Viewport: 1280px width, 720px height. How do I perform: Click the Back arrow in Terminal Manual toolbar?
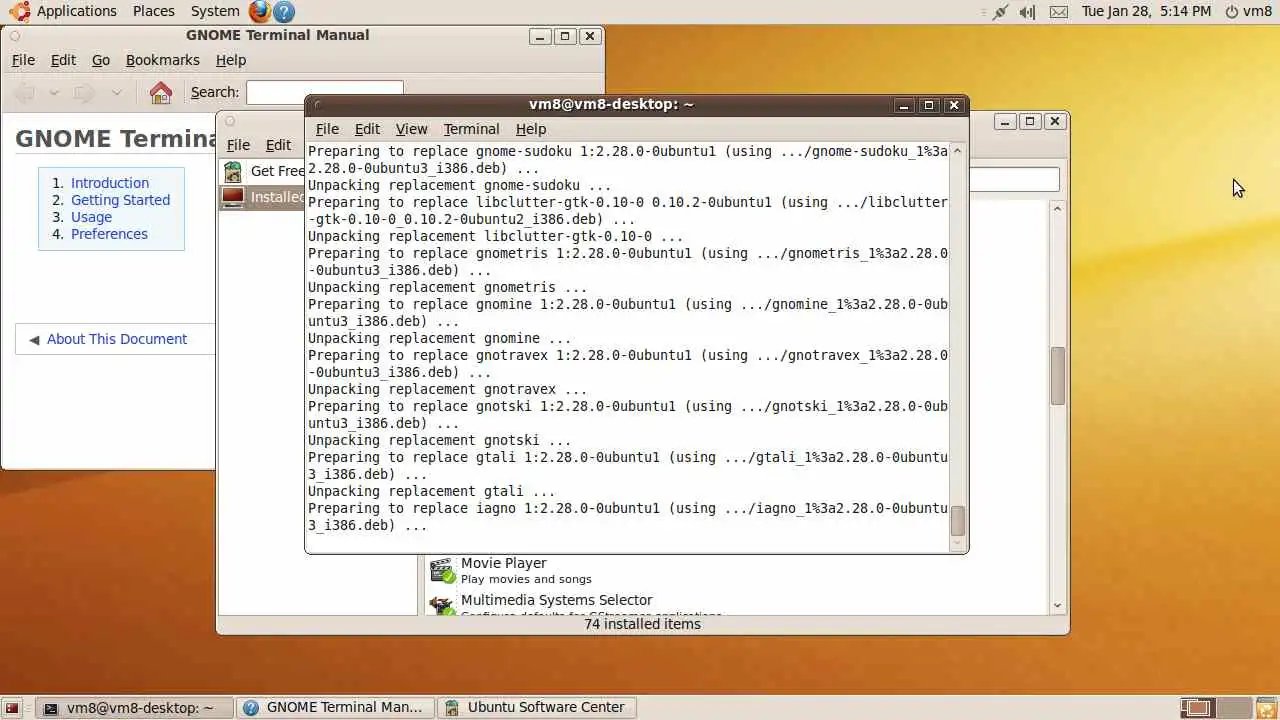25,93
